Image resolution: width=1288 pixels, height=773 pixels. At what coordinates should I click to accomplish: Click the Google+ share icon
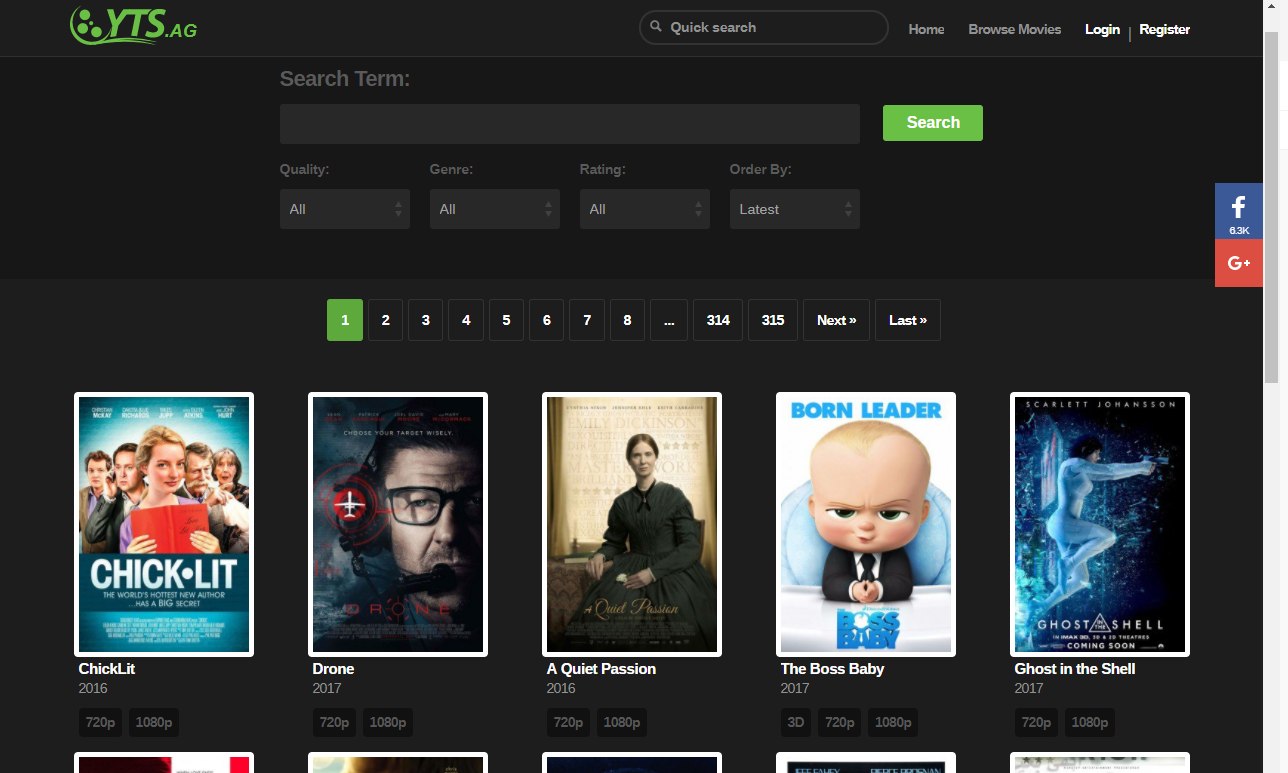pyautogui.click(x=1238, y=263)
